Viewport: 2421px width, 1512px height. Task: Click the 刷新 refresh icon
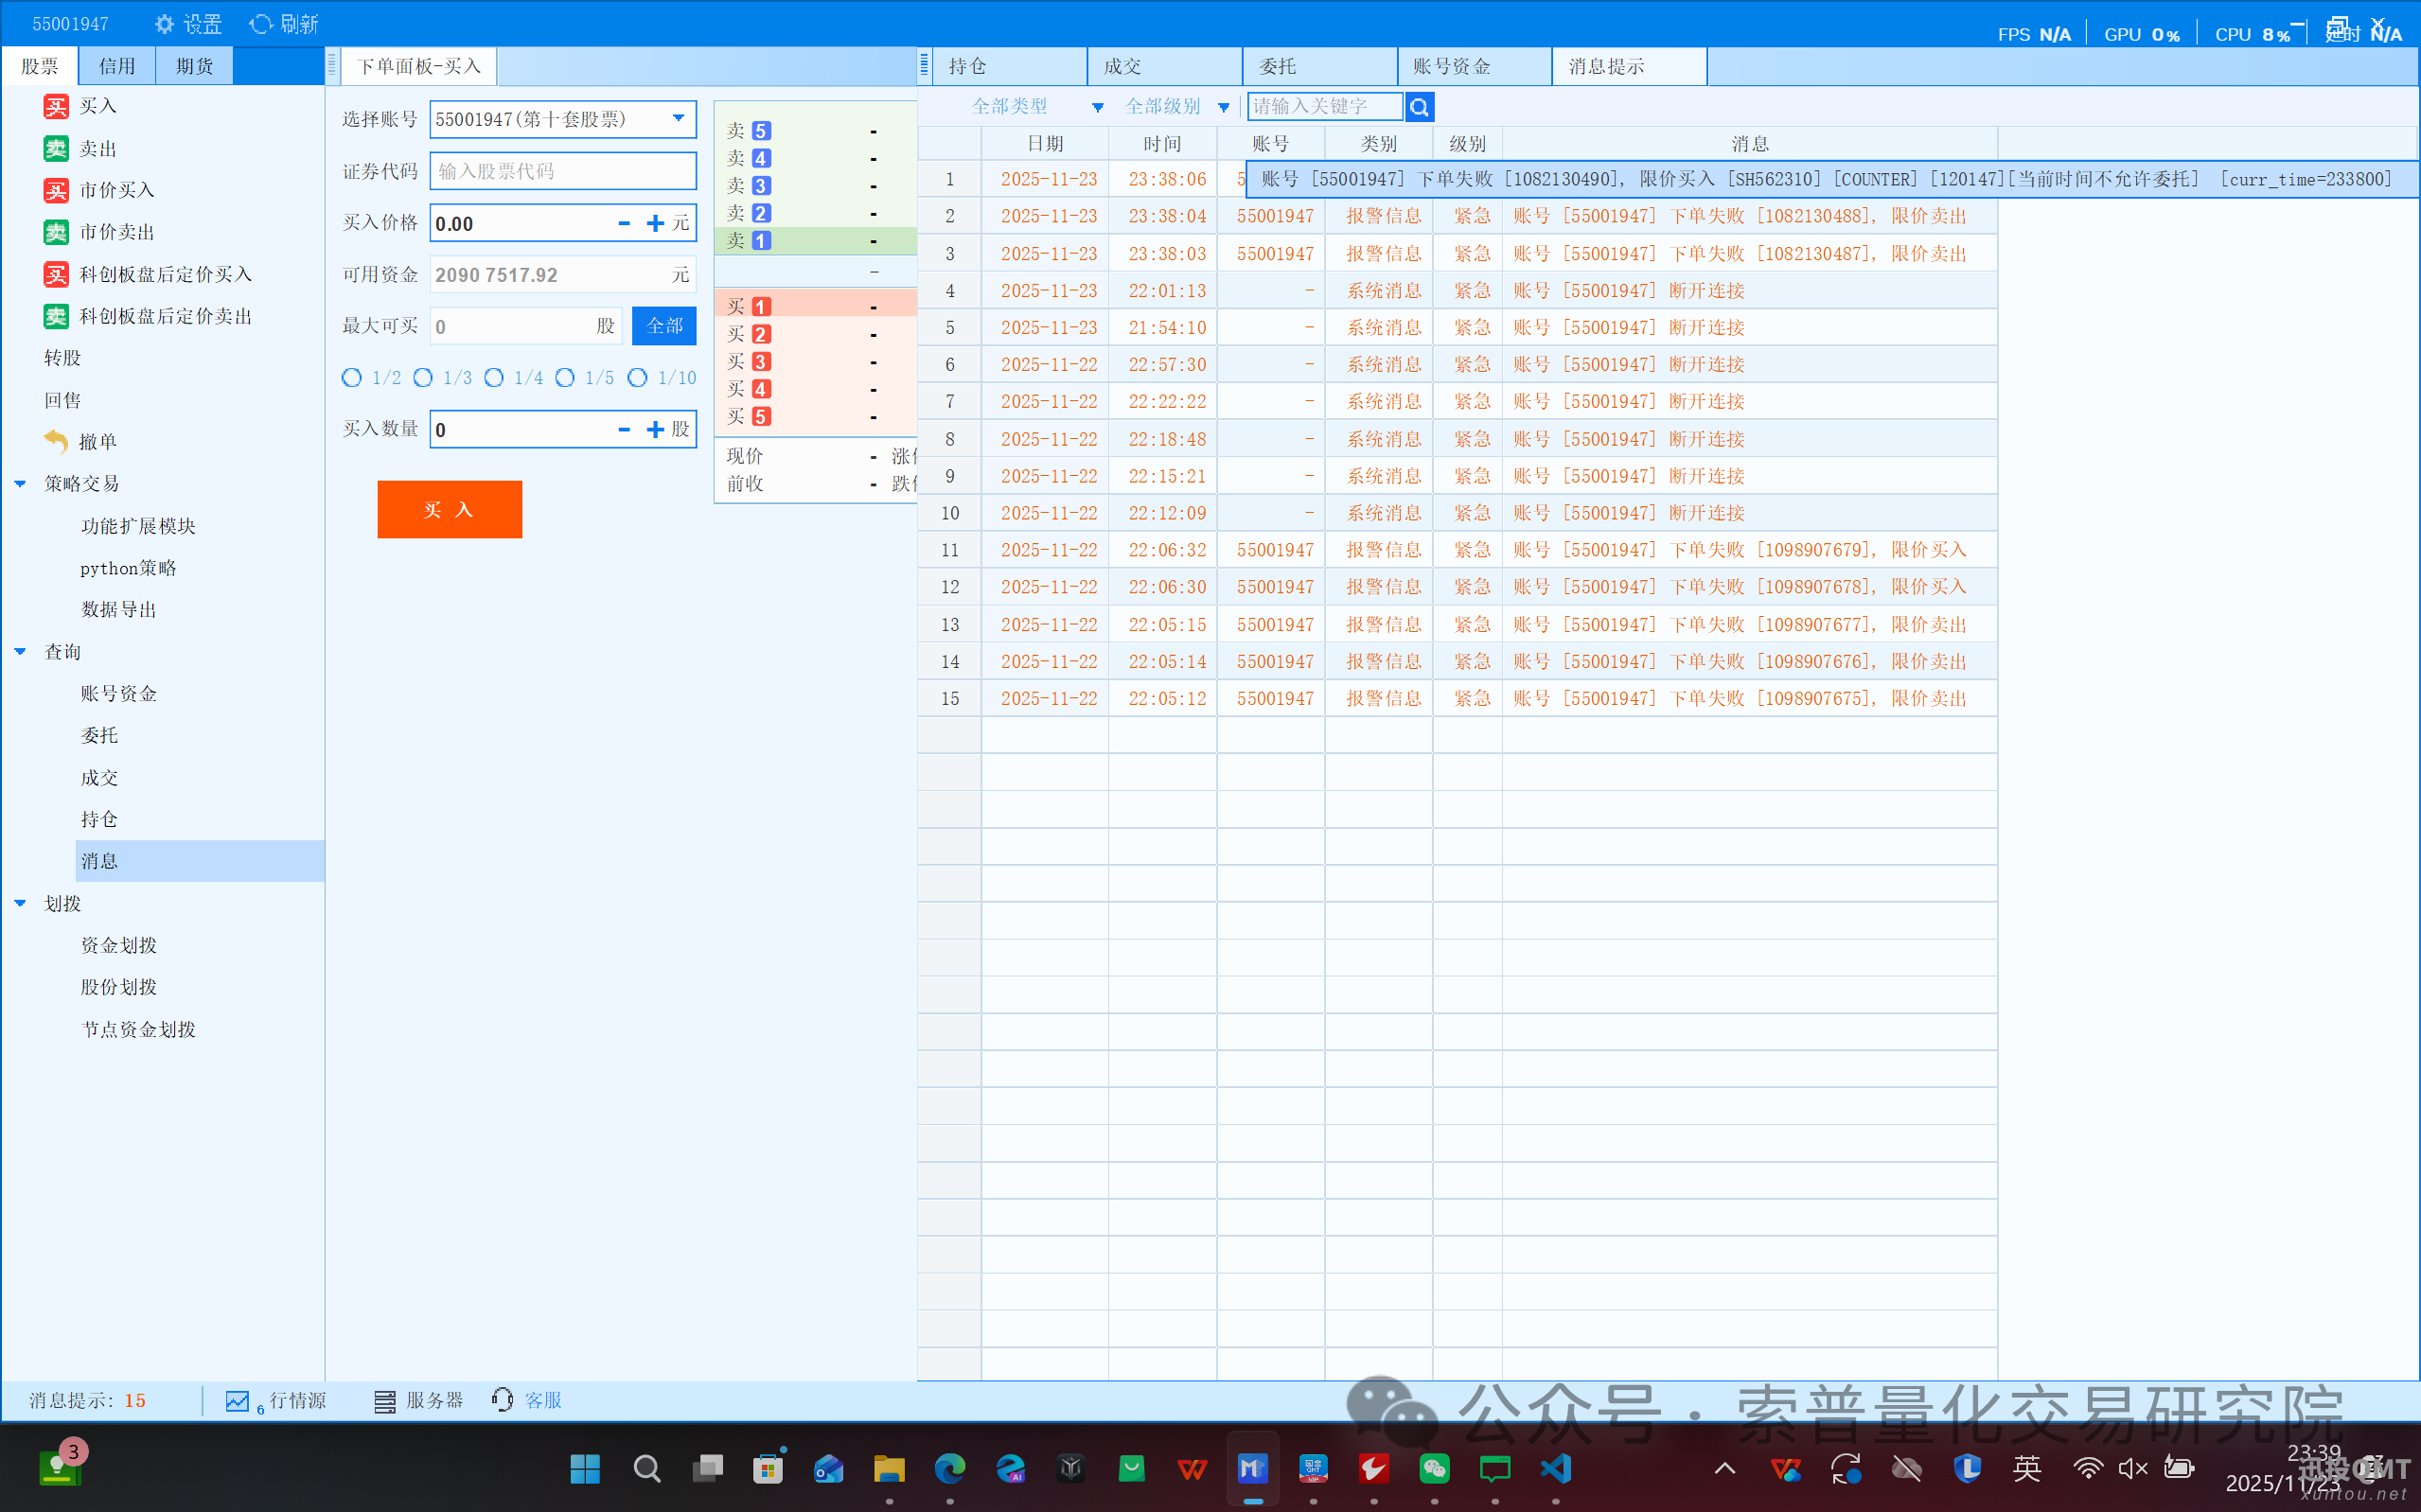[x=260, y=24]
